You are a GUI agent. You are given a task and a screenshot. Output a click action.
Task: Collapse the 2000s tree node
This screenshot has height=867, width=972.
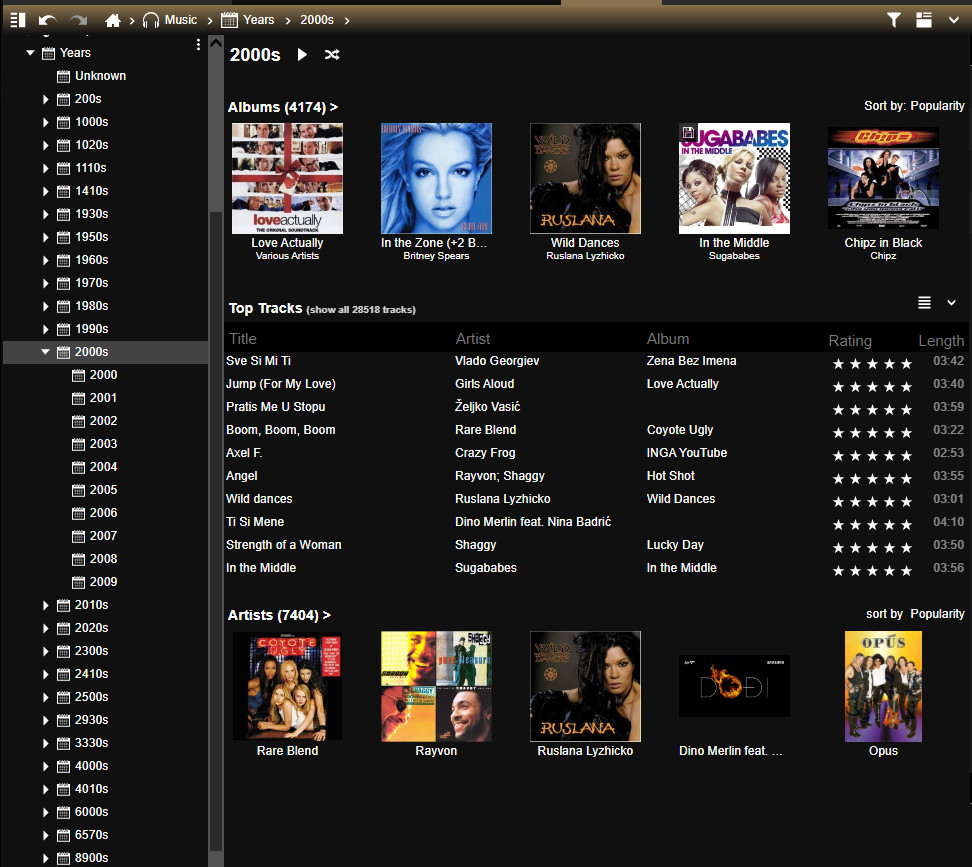(45, 352)
